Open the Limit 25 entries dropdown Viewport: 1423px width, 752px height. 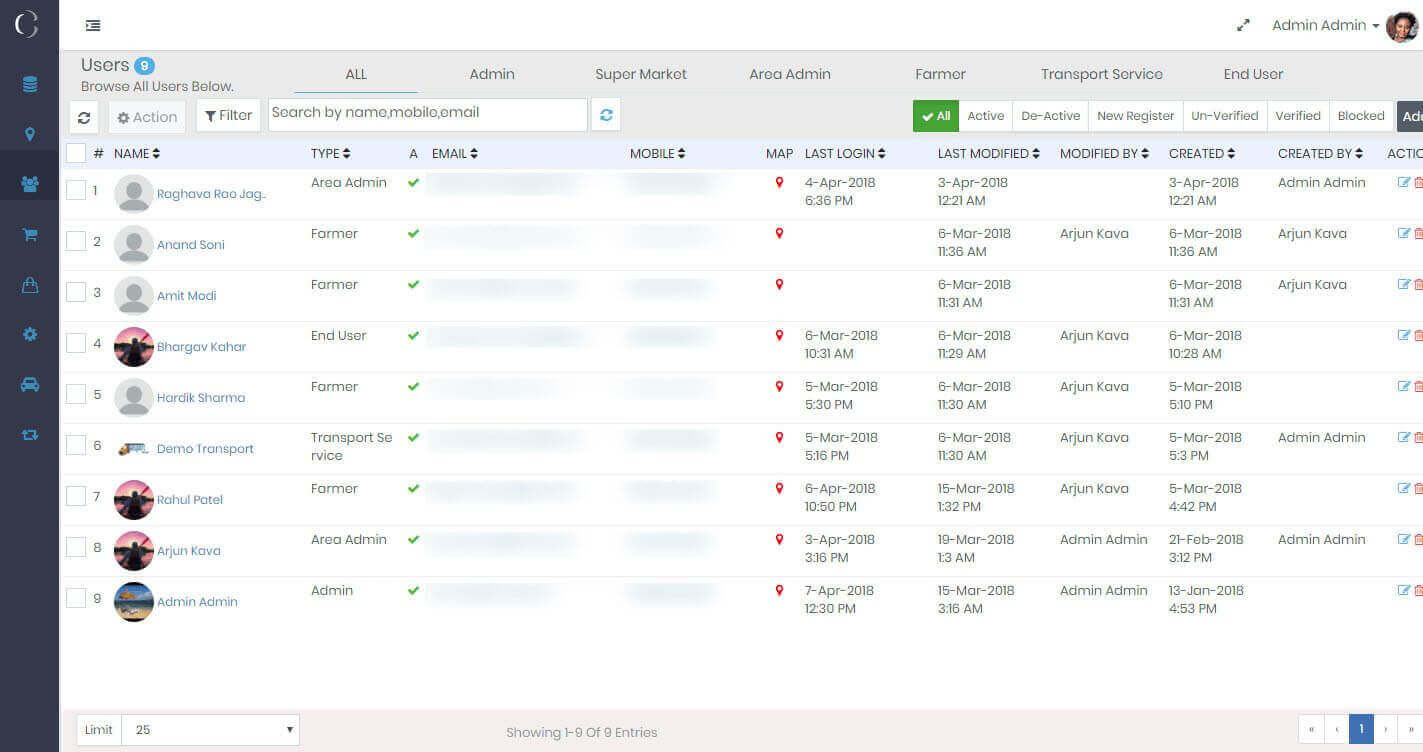tap(210, 730)
